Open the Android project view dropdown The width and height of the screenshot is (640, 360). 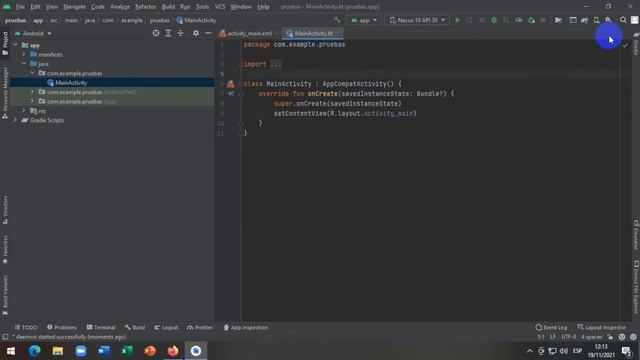click(x=33, y=33)
